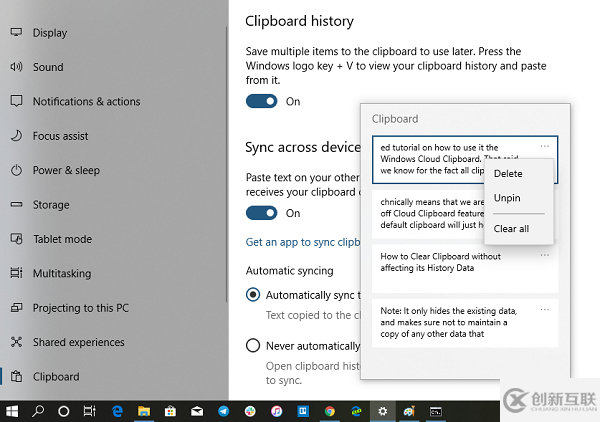This screenshot has height=422, width=600.
Task: Launch Google Chrome from taskbar
Action: 329,412
